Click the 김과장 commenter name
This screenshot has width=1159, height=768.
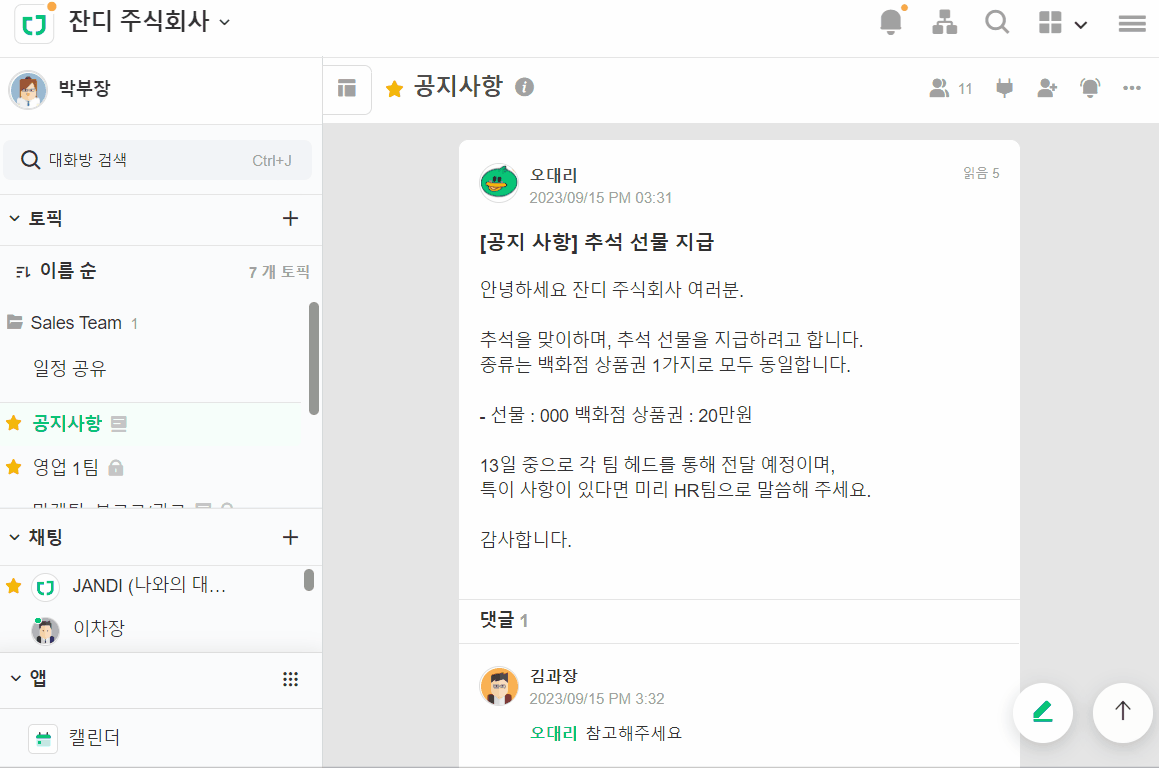554,676
